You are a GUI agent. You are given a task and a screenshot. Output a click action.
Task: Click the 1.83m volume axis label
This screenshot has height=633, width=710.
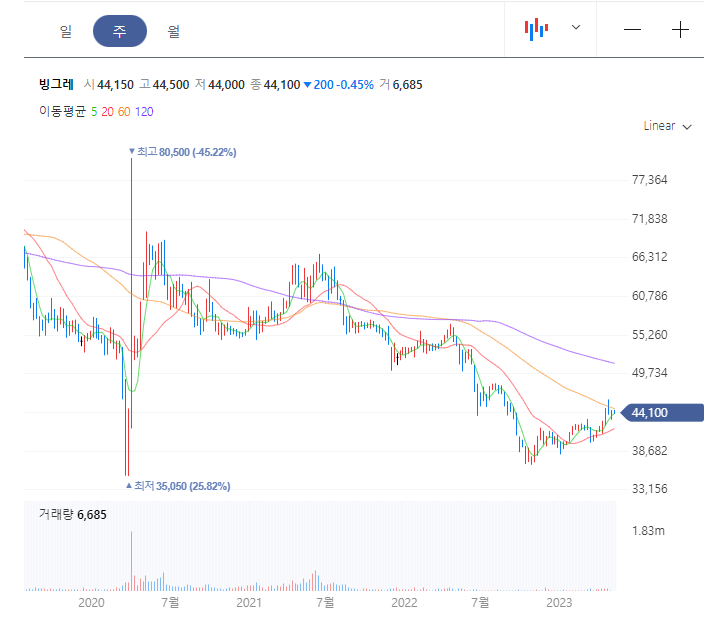point(648,531)
